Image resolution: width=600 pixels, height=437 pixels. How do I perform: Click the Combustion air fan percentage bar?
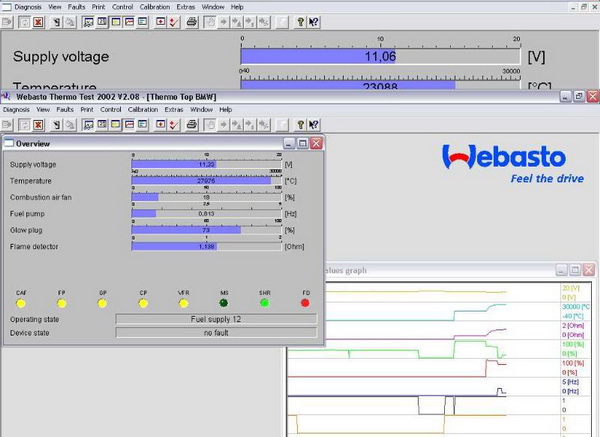coord(207,197)
